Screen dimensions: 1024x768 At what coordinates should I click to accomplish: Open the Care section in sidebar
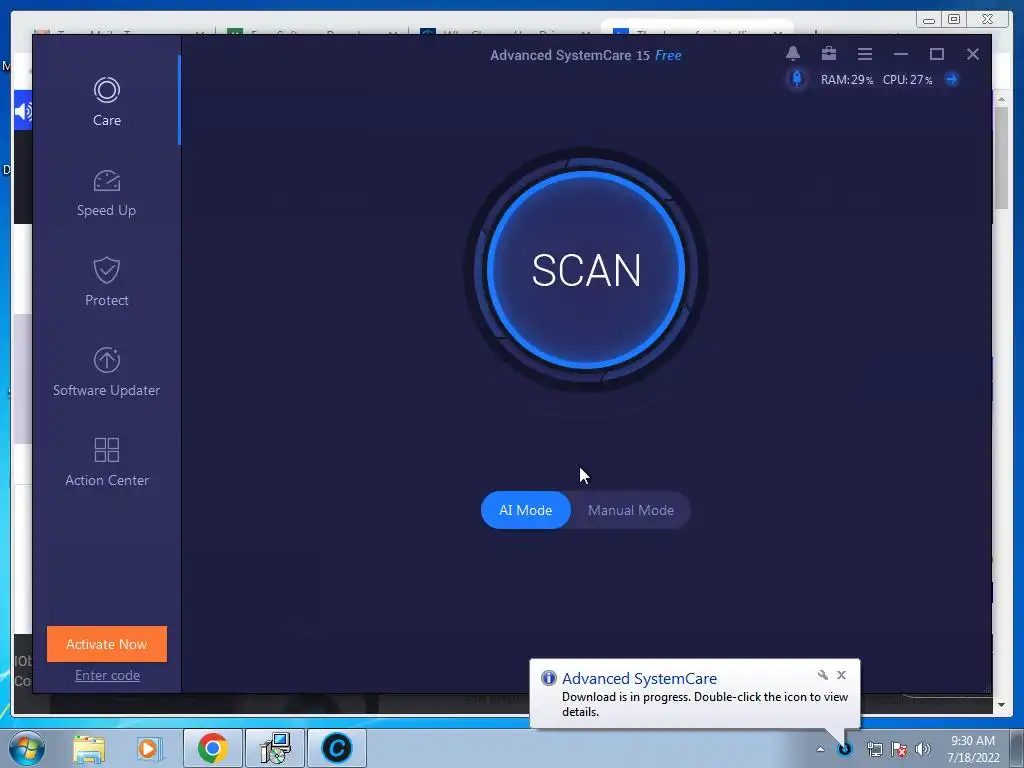coord(106,101)
